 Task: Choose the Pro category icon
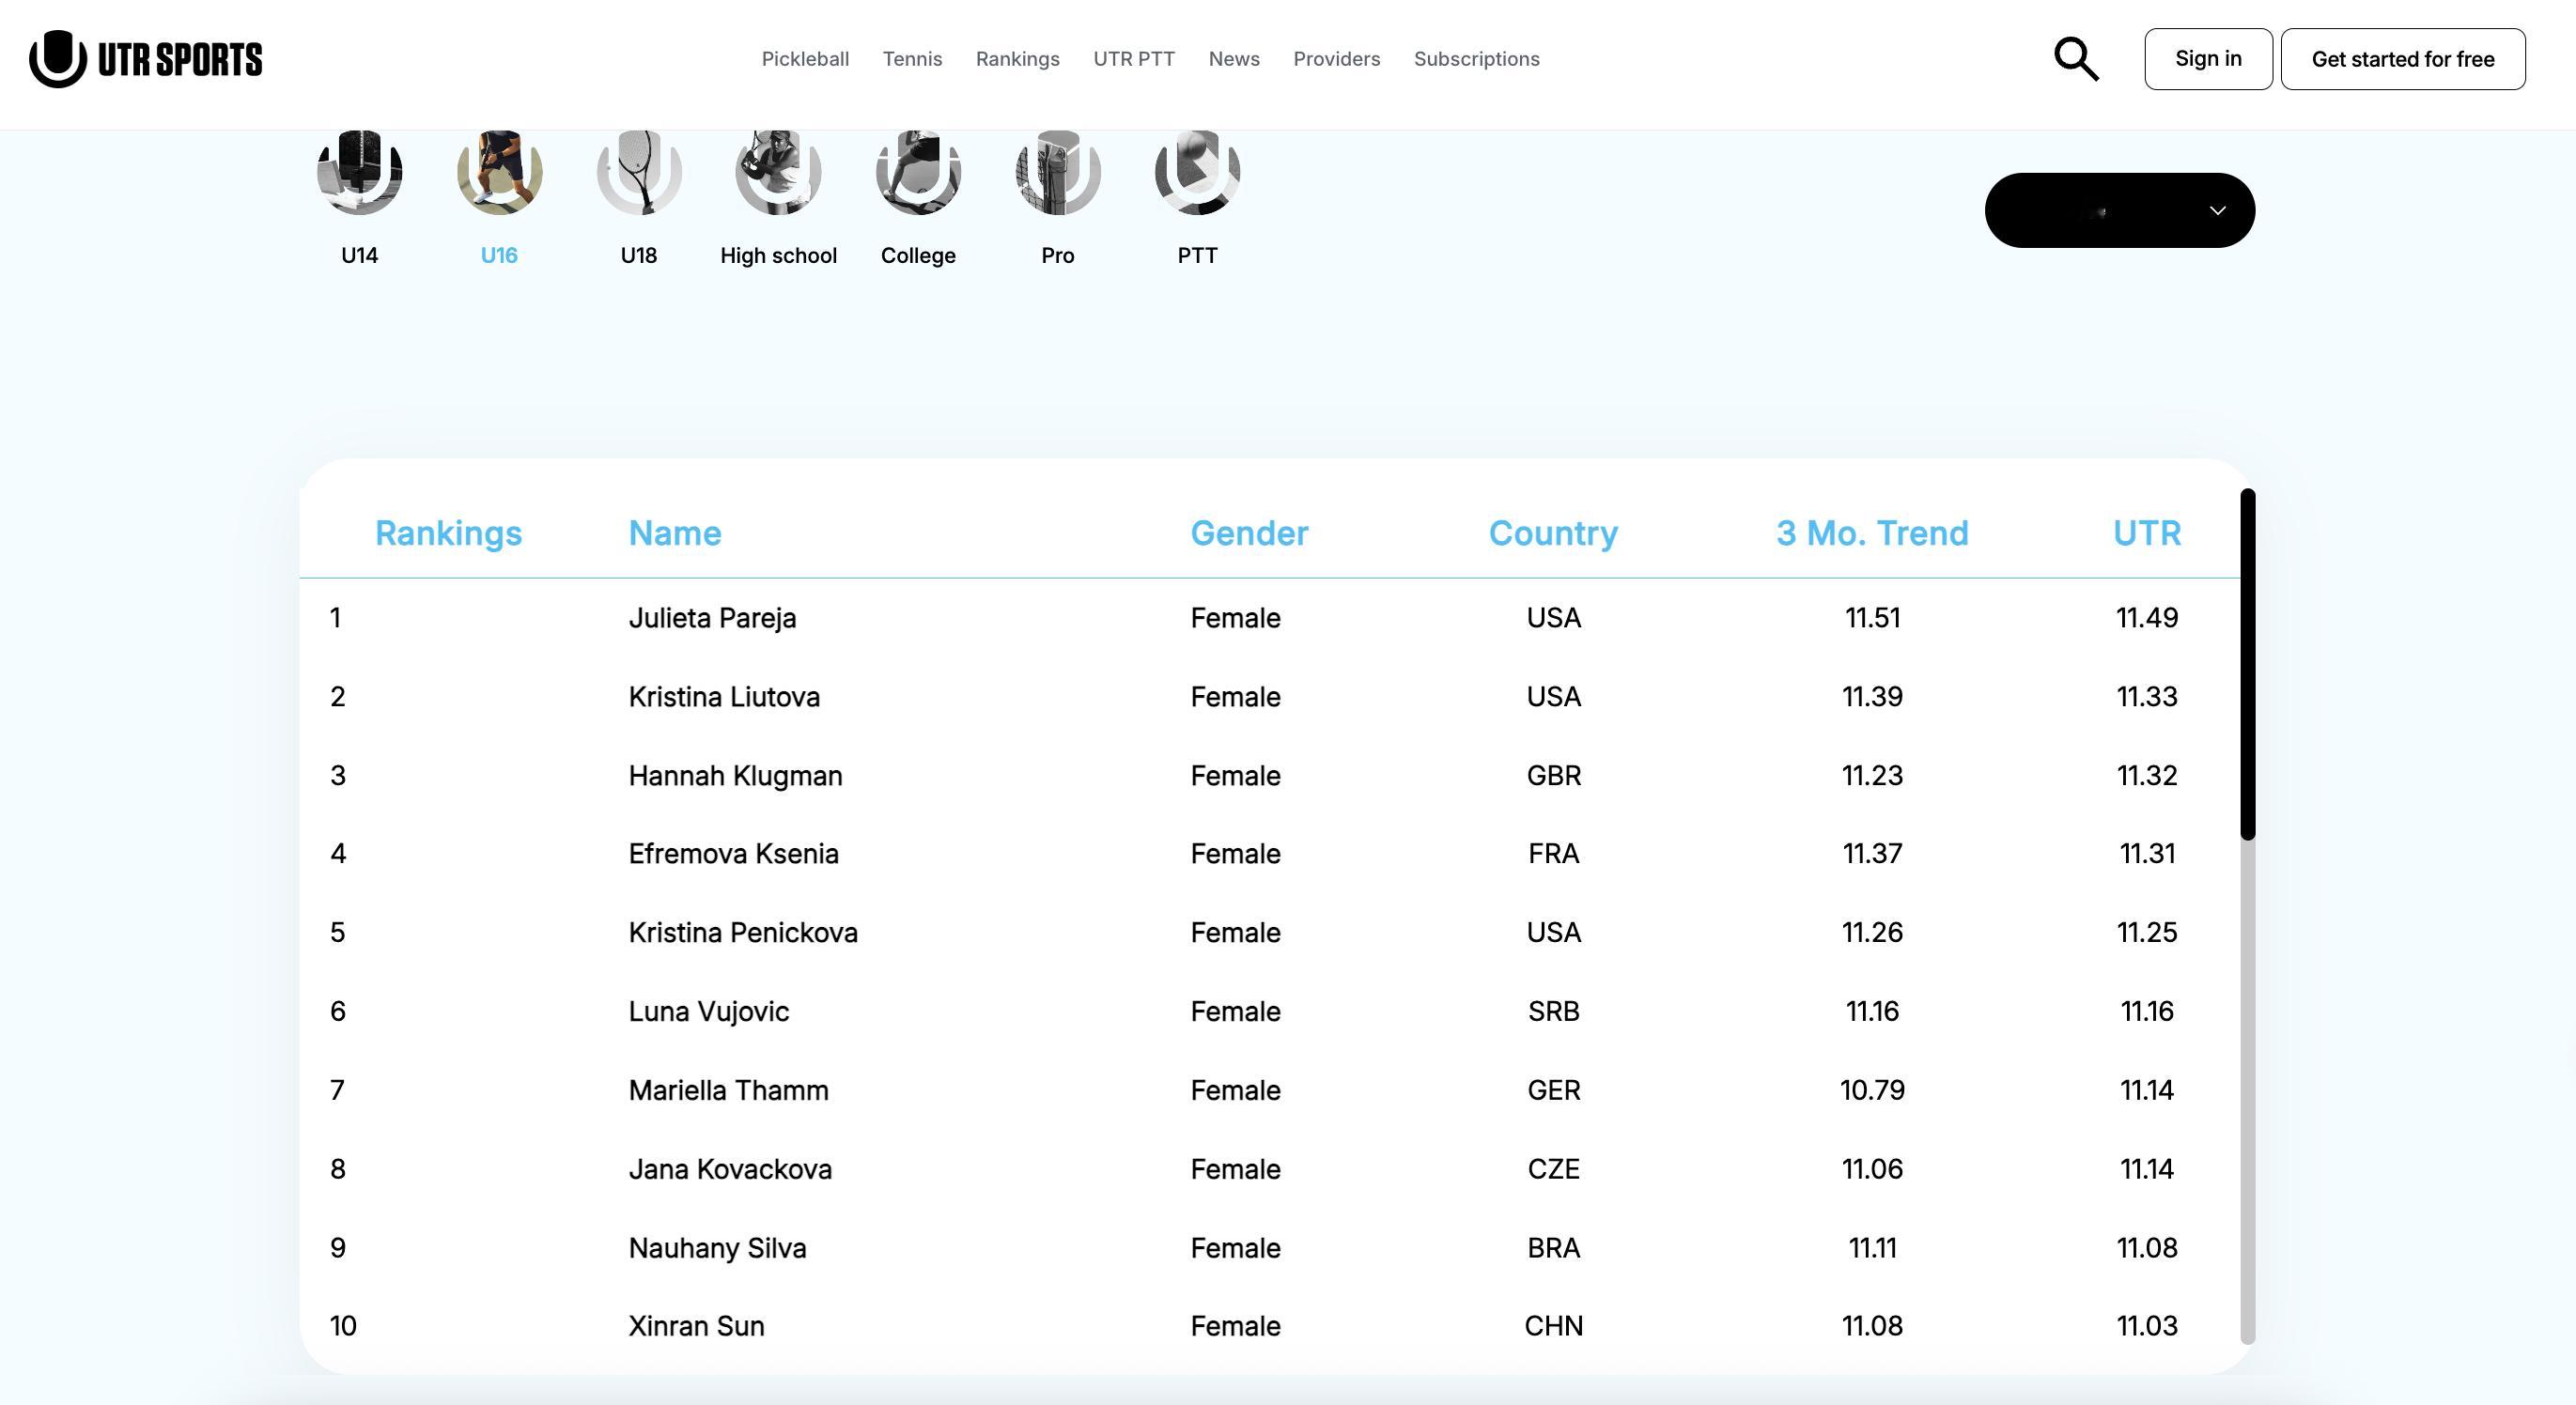pos(1057,173)
